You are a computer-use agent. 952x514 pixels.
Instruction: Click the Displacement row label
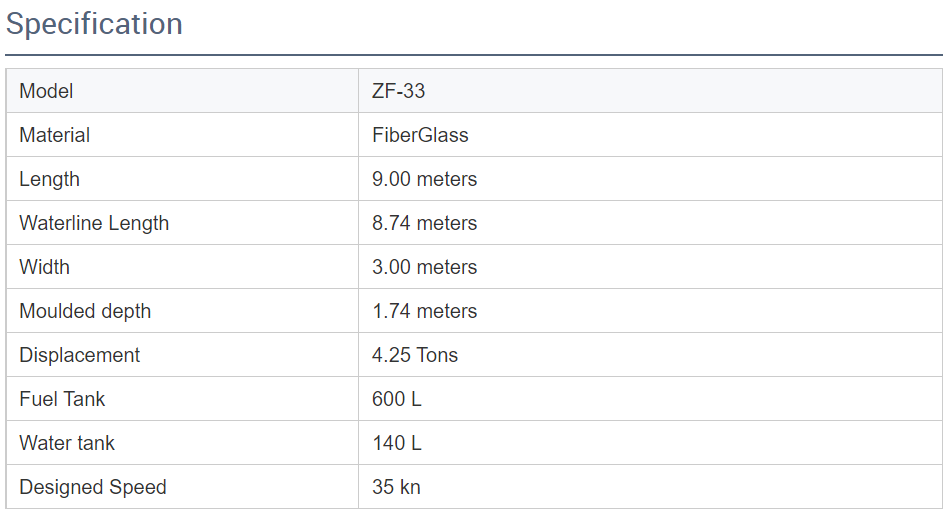pyautogui.click(x=80, y=355)
